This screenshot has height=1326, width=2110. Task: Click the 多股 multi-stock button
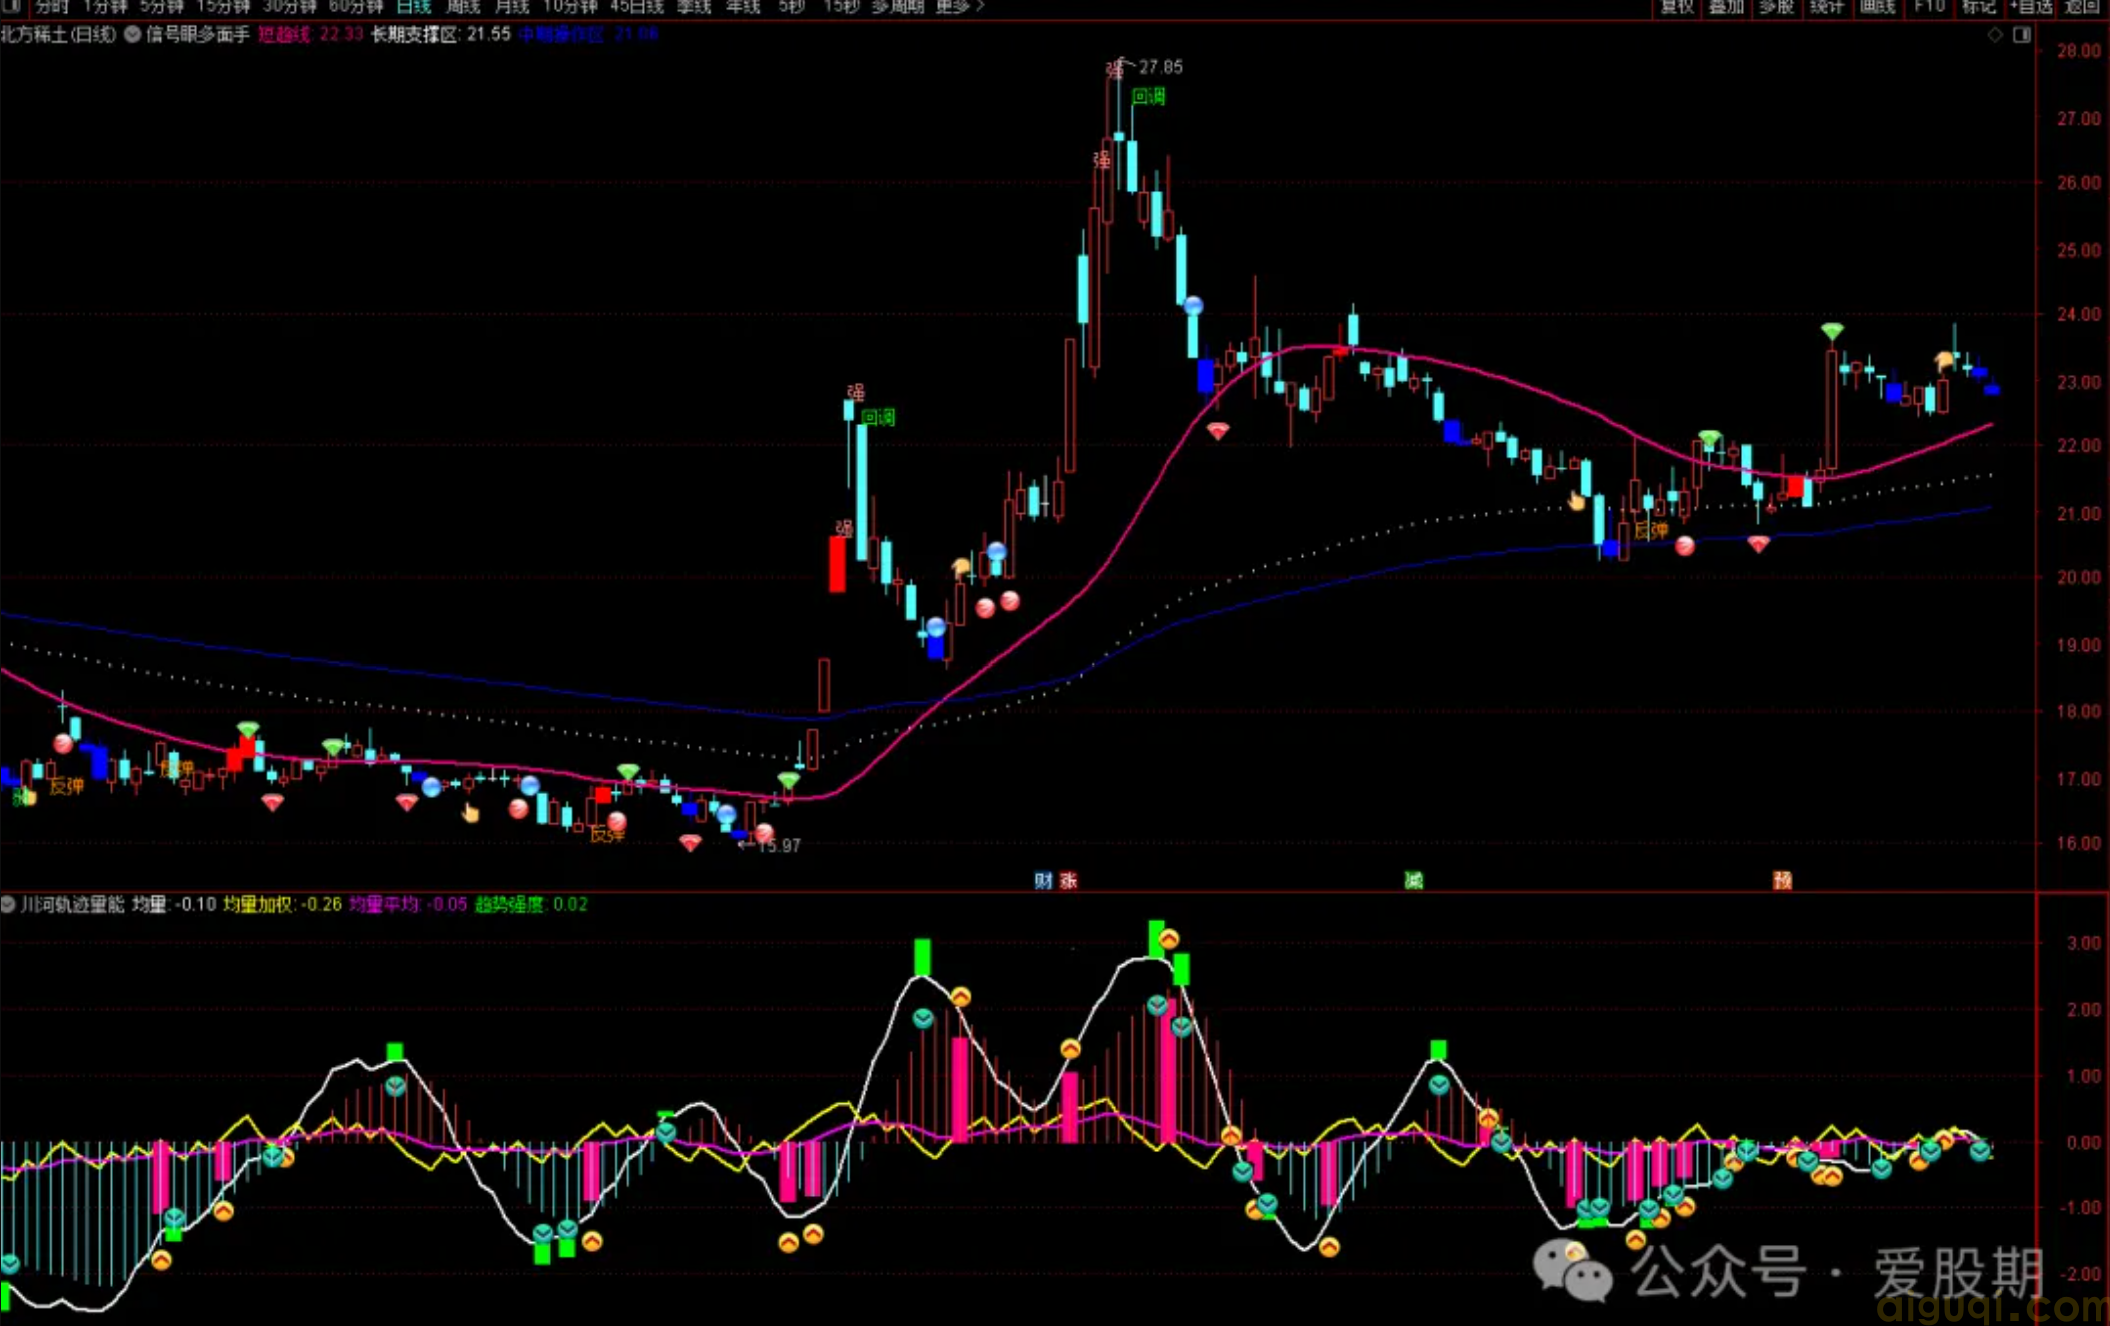pos(1776,6)
